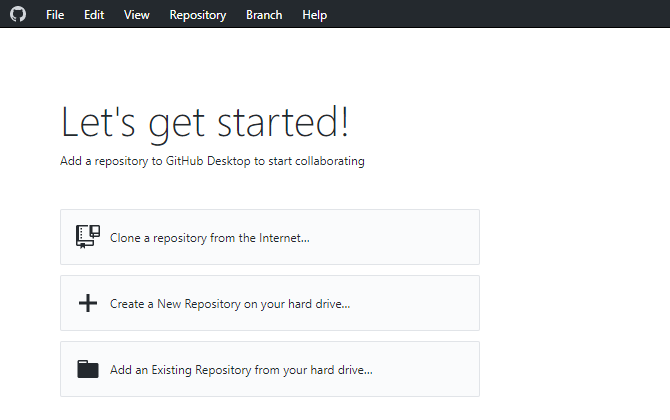
Task: Click the "Add a repository to GitHub Desktop" subtitle
Action: pos(212,161)
